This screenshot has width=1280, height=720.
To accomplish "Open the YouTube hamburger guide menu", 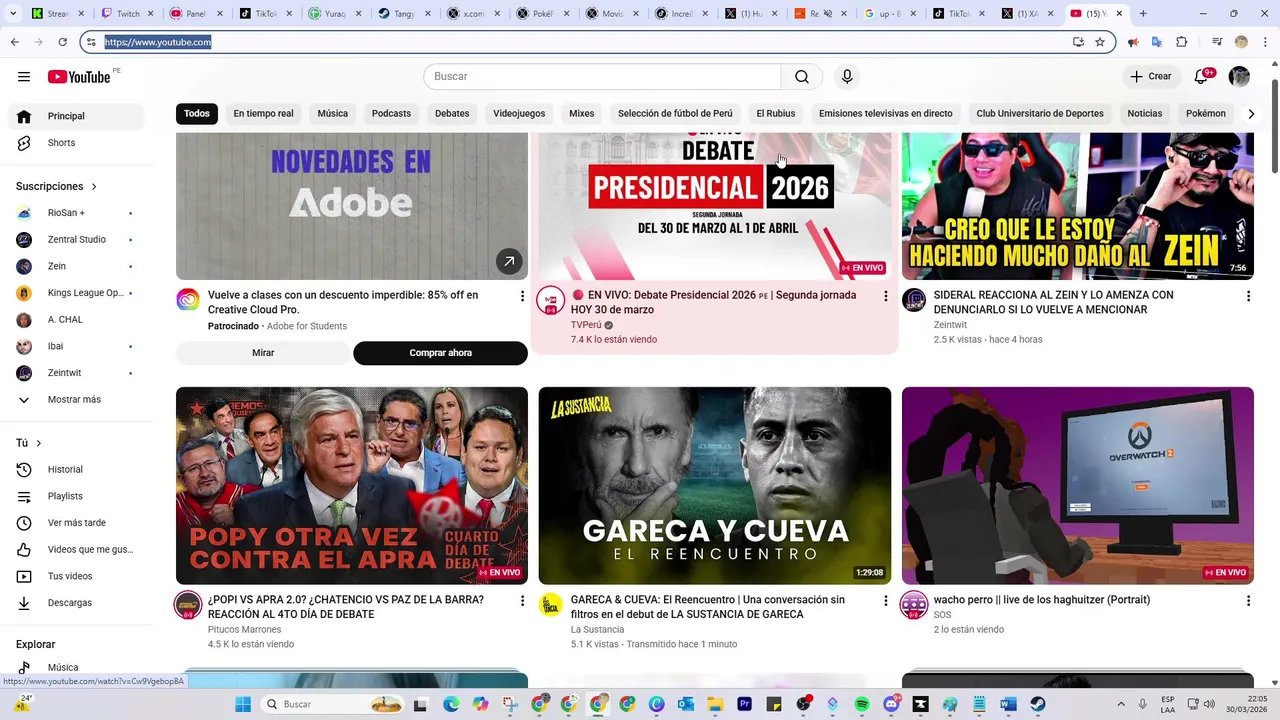I will pyautogui.click(x=24, y=77).
